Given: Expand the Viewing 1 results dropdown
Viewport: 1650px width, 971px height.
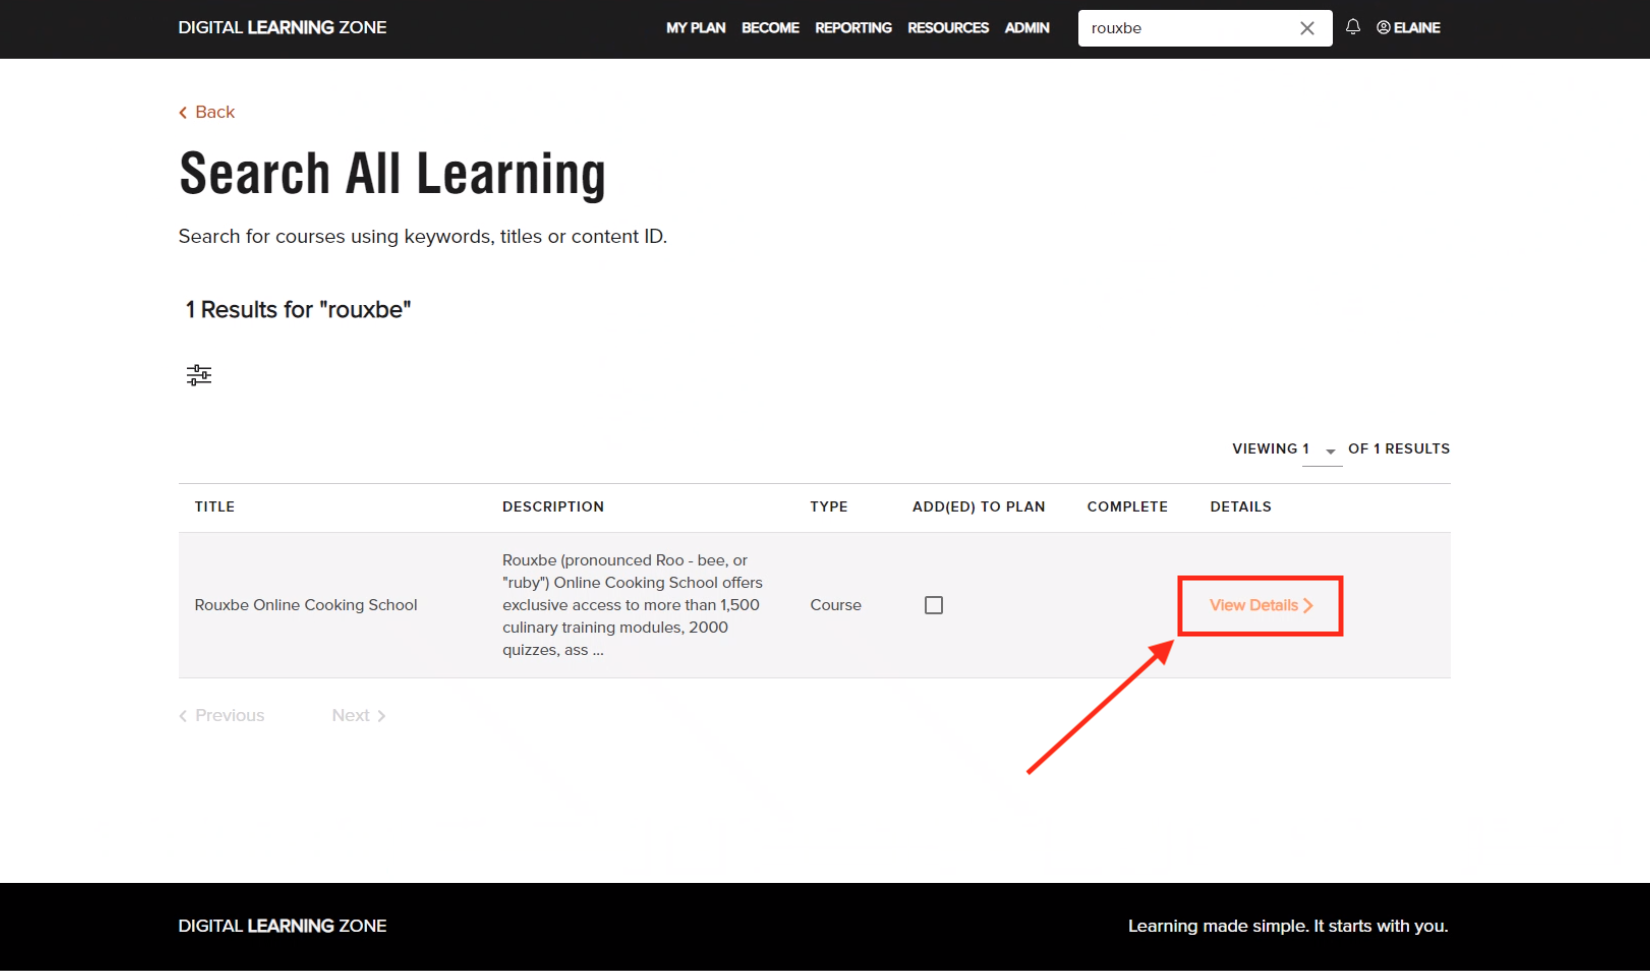Looking at the screenshot, I should coord(1322,450).
